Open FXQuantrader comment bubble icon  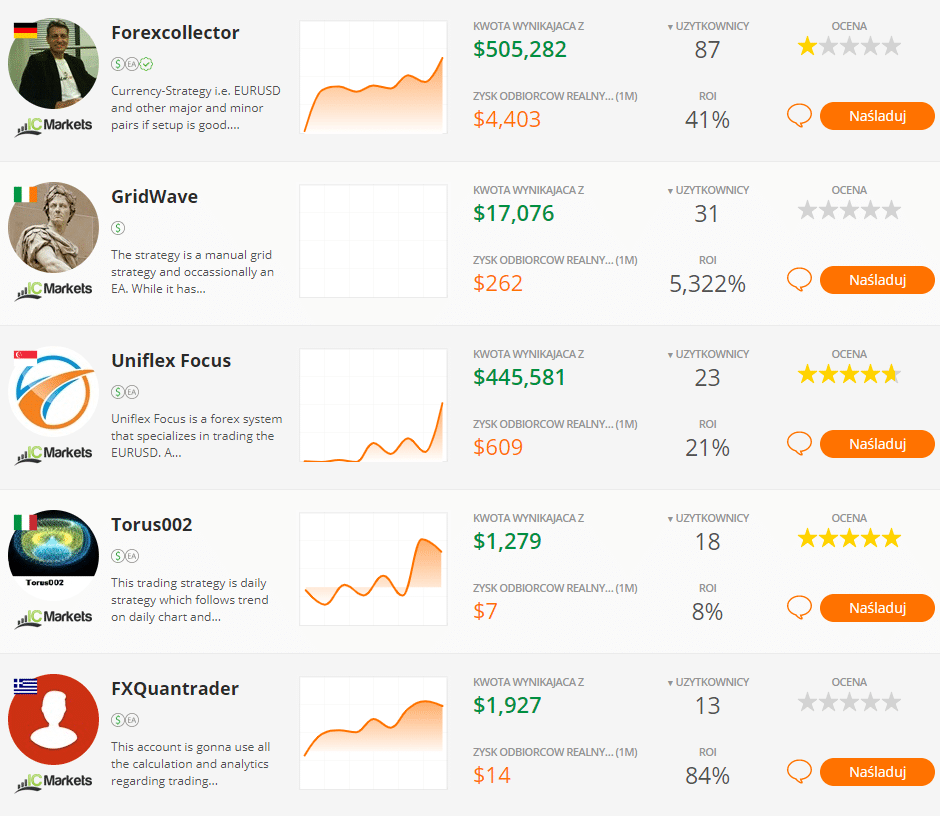[799, 772]
